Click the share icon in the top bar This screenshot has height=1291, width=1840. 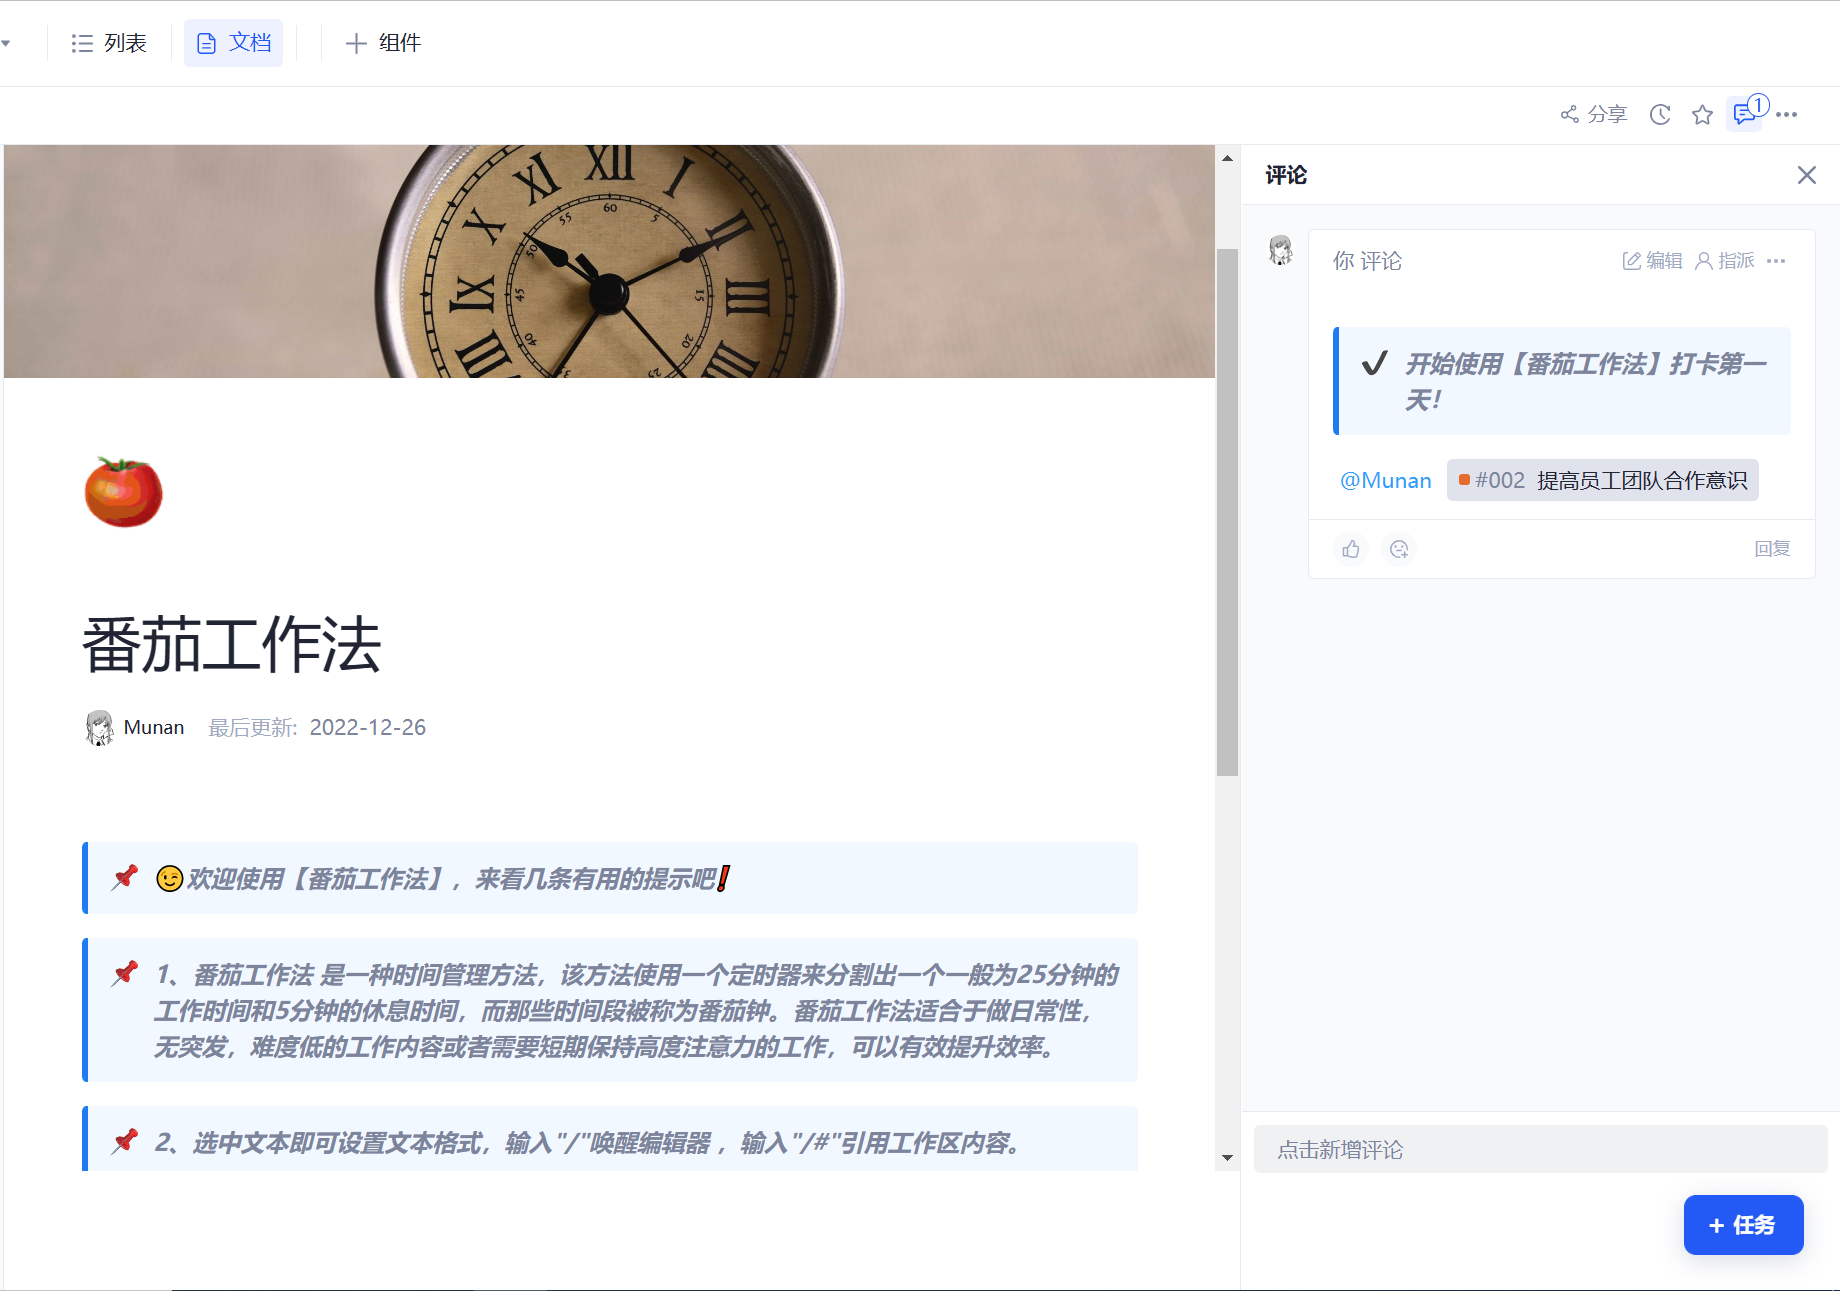[x=1593, y=114]
